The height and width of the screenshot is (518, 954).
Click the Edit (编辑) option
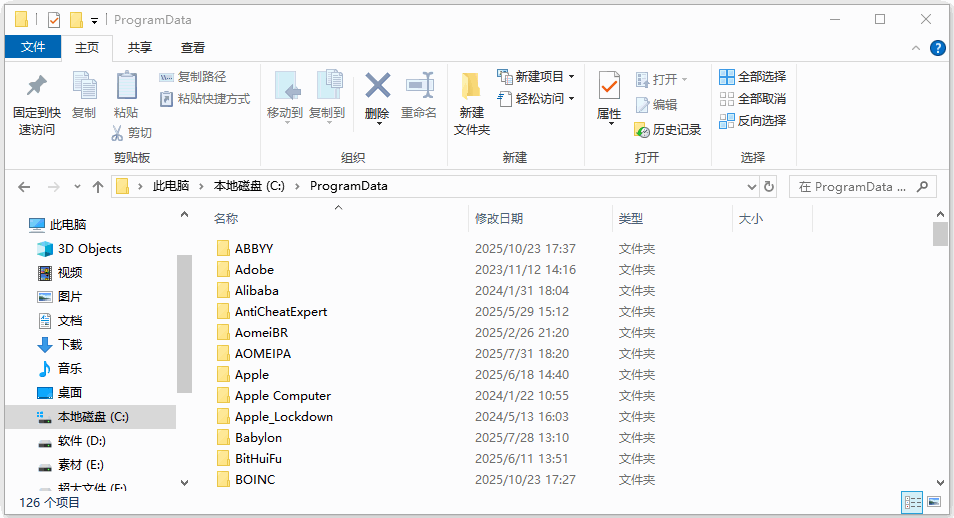pyautogui.click(x=656, y=105)
